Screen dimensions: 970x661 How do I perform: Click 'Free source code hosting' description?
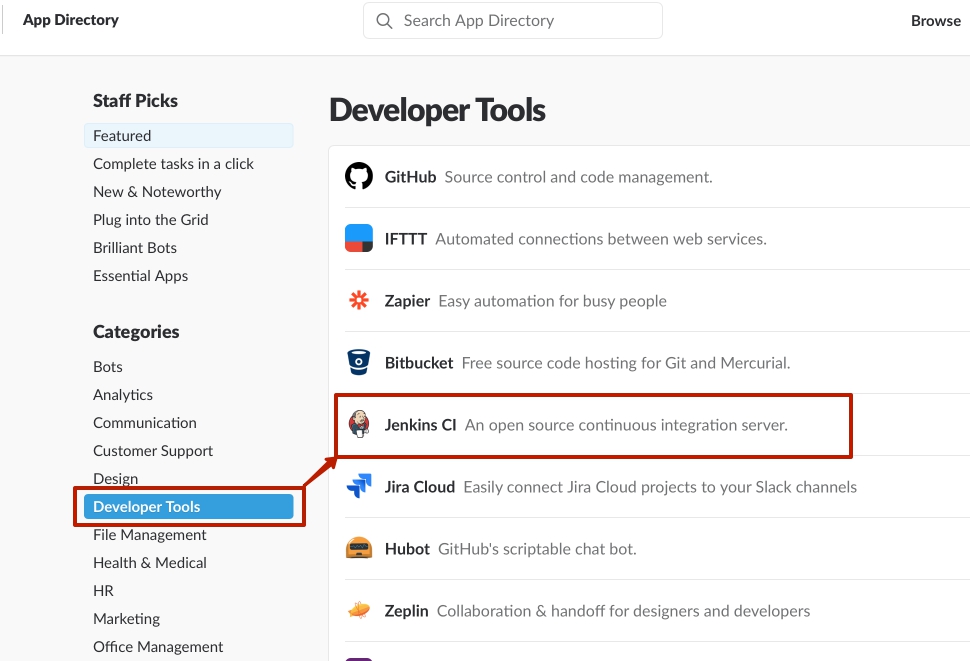(x=626, y=363)
